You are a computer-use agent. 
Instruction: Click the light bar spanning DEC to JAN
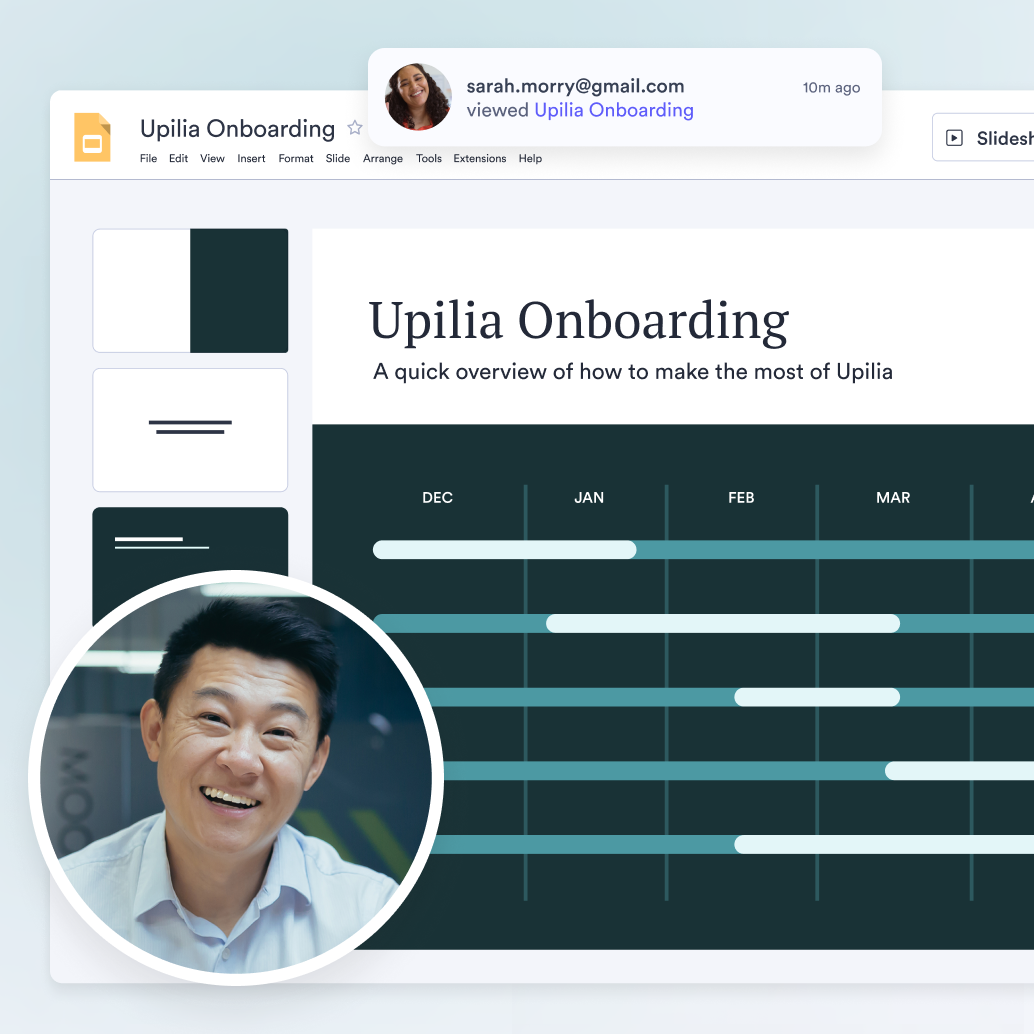[x=504, y=550]
